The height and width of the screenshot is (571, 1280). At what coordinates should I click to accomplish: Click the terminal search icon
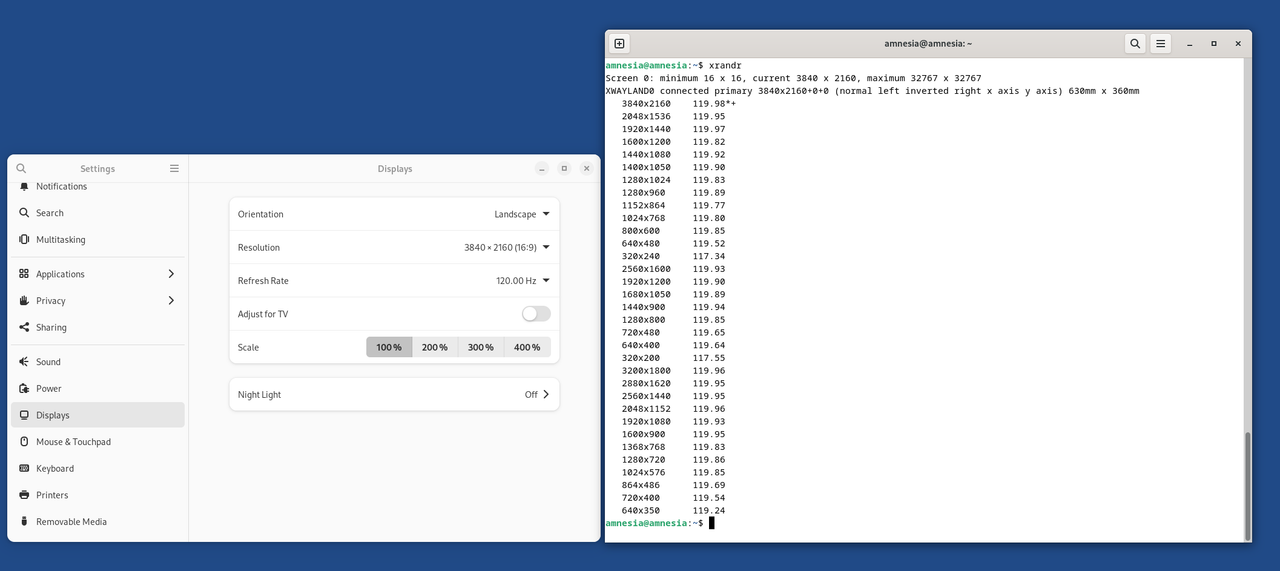1135,44
